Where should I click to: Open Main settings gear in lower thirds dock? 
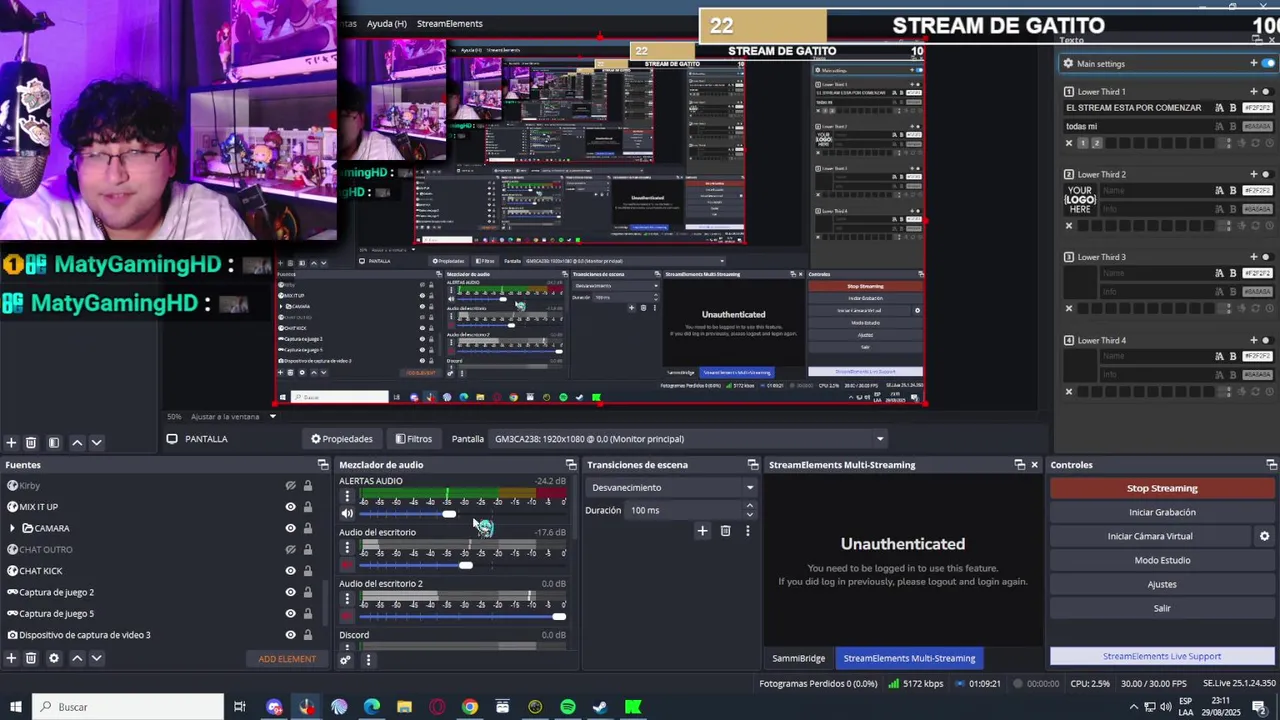[x=1068, y=63]
